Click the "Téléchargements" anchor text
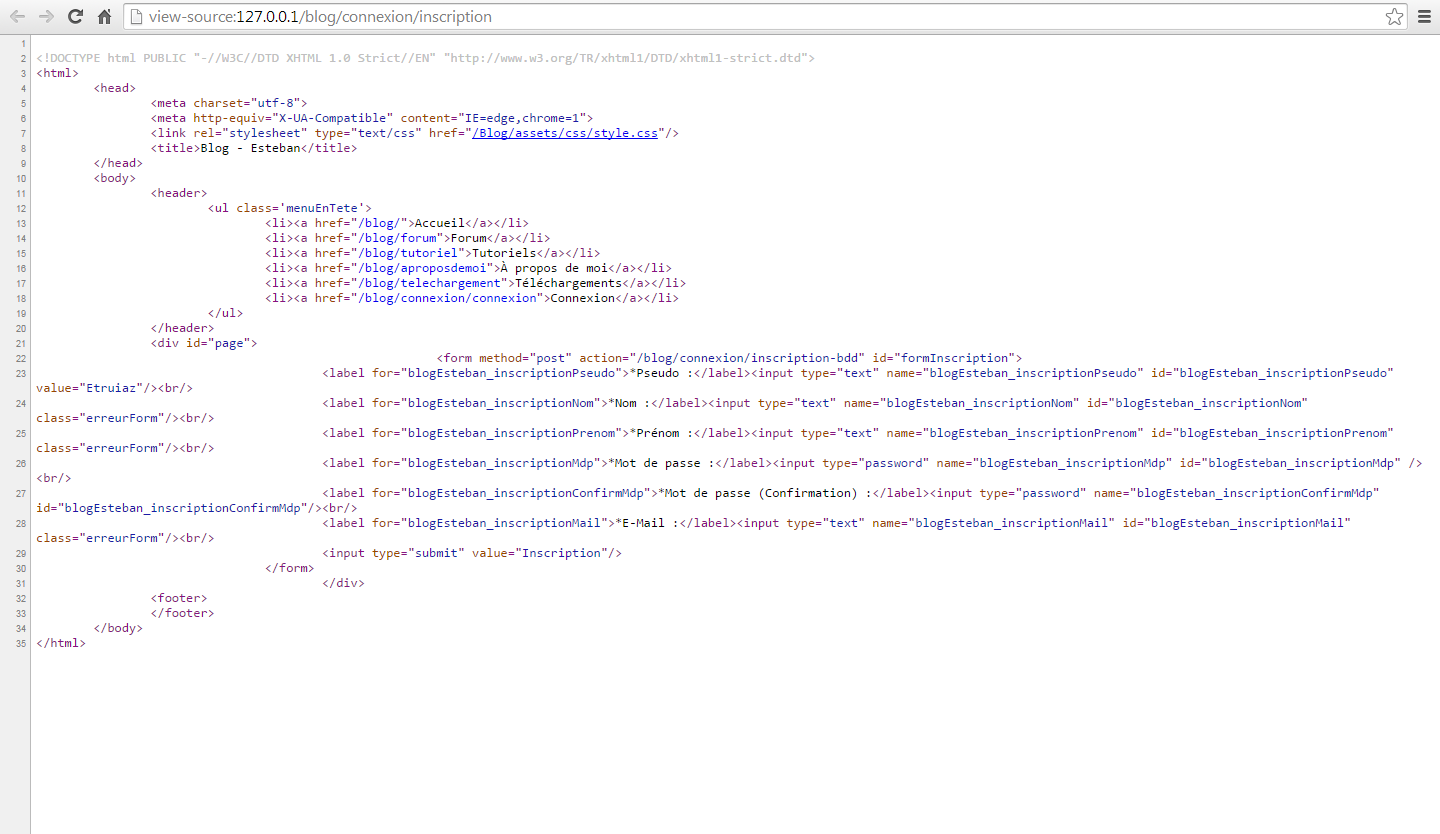The image size is (1440, 834). coord(568,283)
